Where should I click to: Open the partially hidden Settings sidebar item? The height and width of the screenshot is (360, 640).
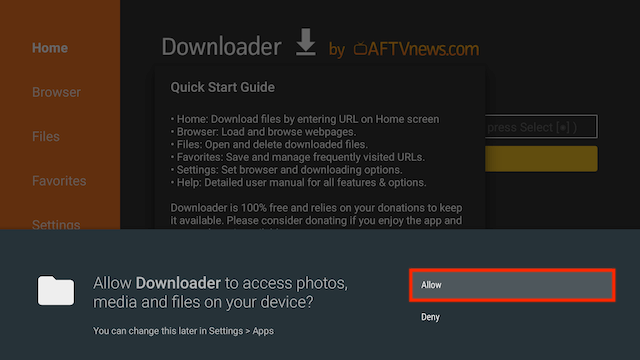pos(56,224)
